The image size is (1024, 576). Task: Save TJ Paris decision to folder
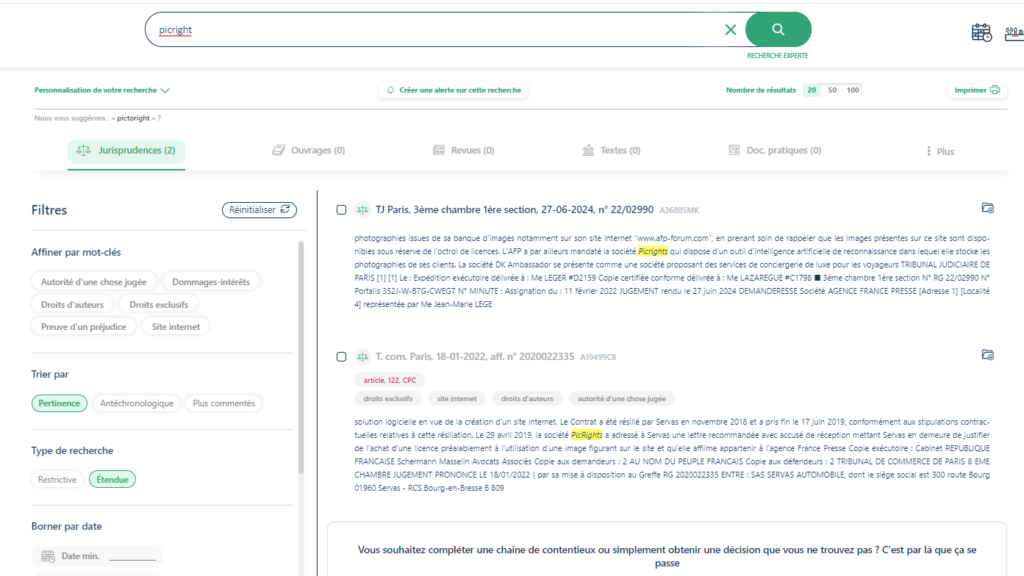coord(987,208)
